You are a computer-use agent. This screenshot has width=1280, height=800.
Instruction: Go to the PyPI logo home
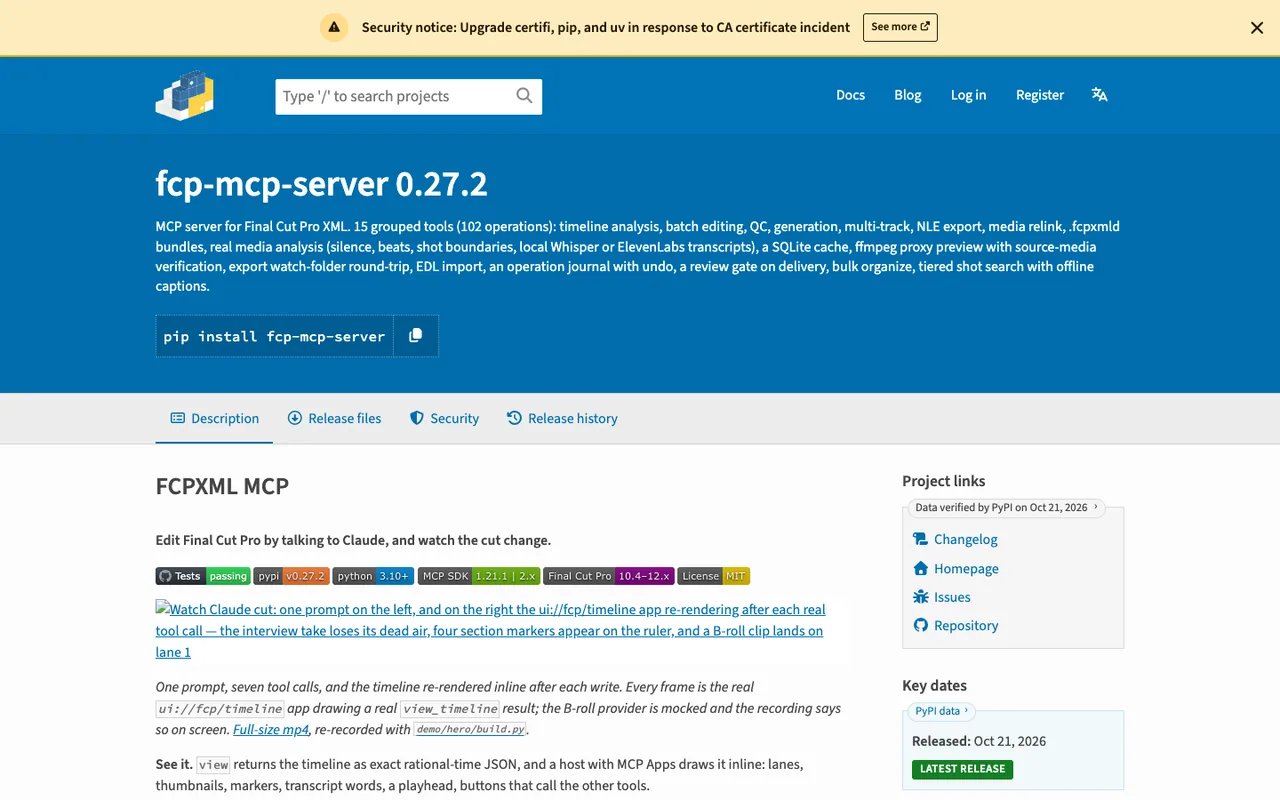(185, 95)
